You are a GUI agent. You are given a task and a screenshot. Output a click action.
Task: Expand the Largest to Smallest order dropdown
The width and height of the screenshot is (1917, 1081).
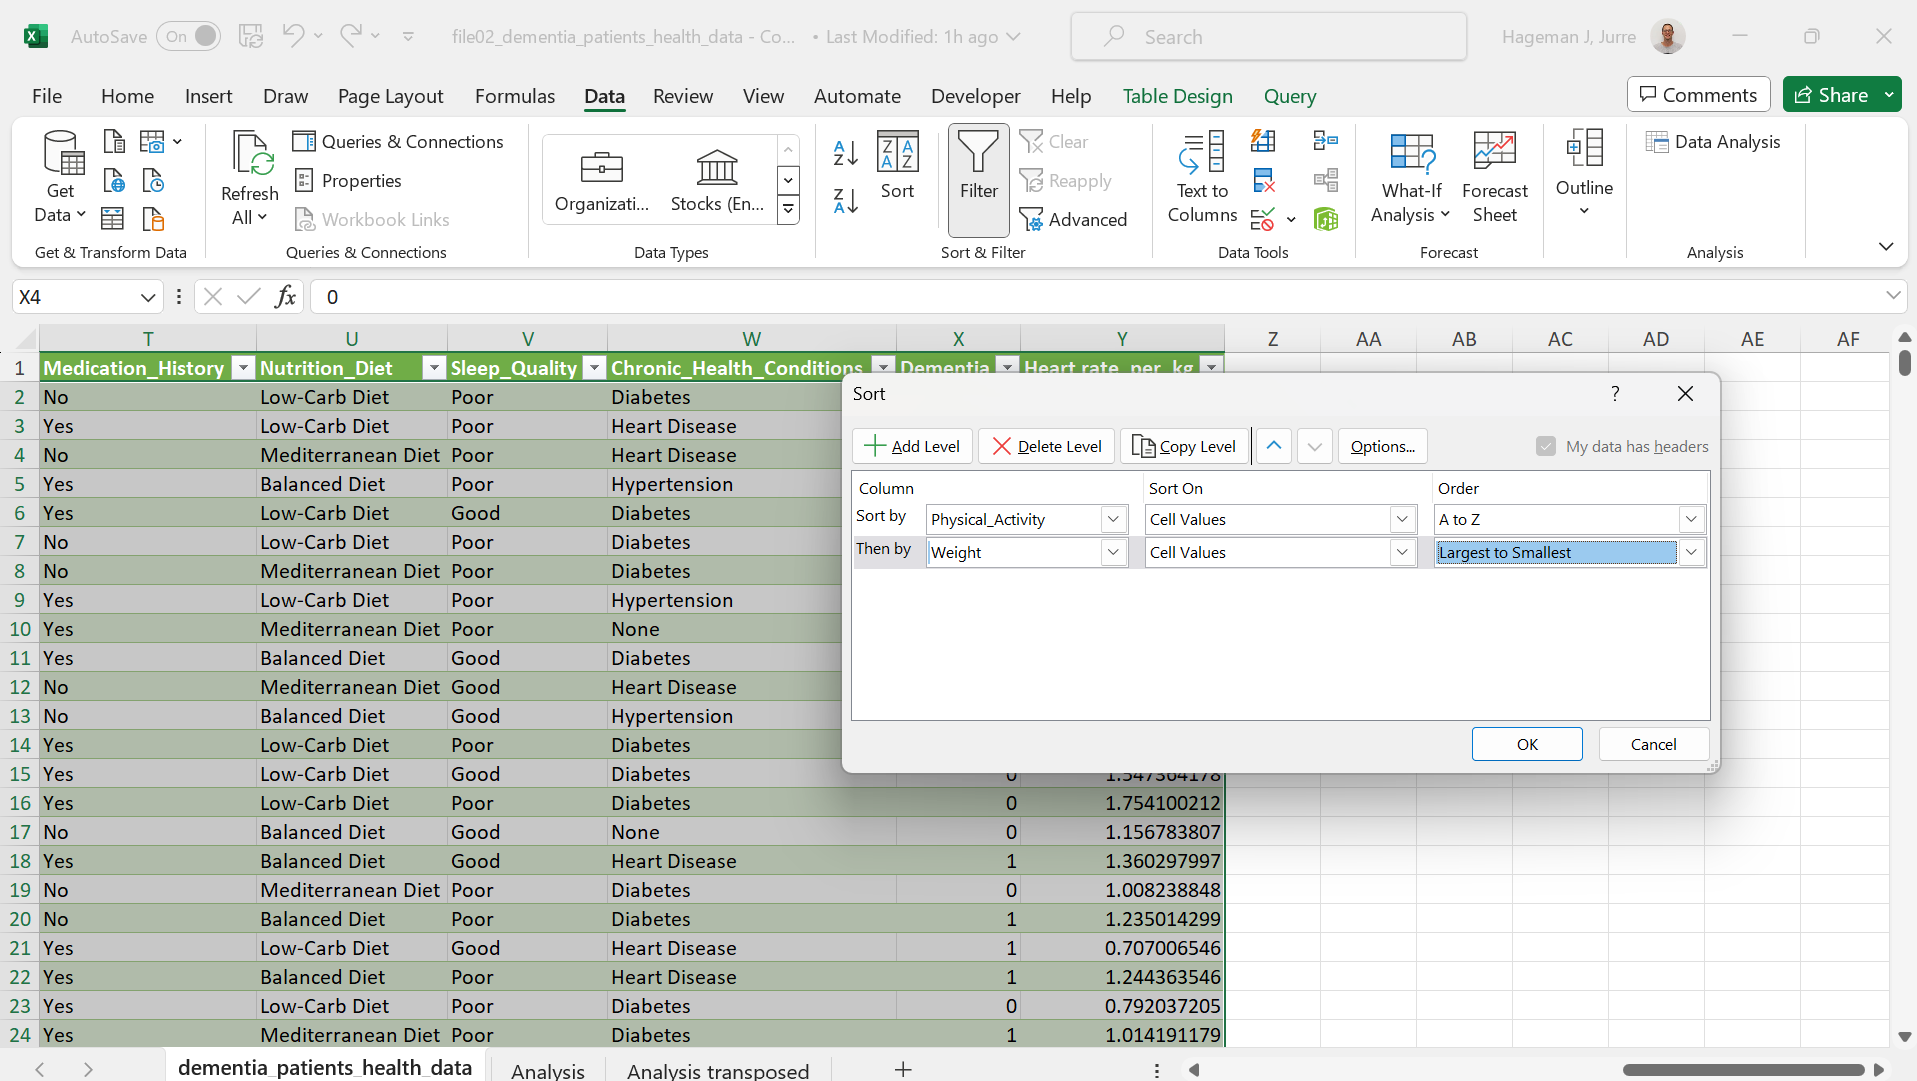point(1691,552)
